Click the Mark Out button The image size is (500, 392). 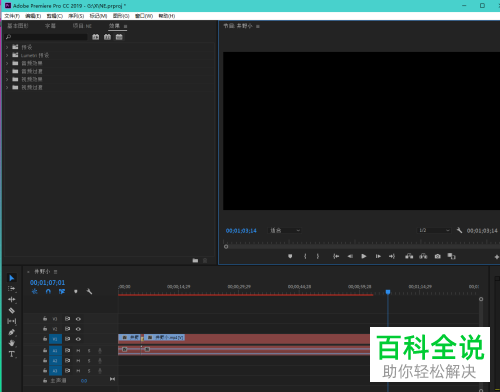pos(318,256)
